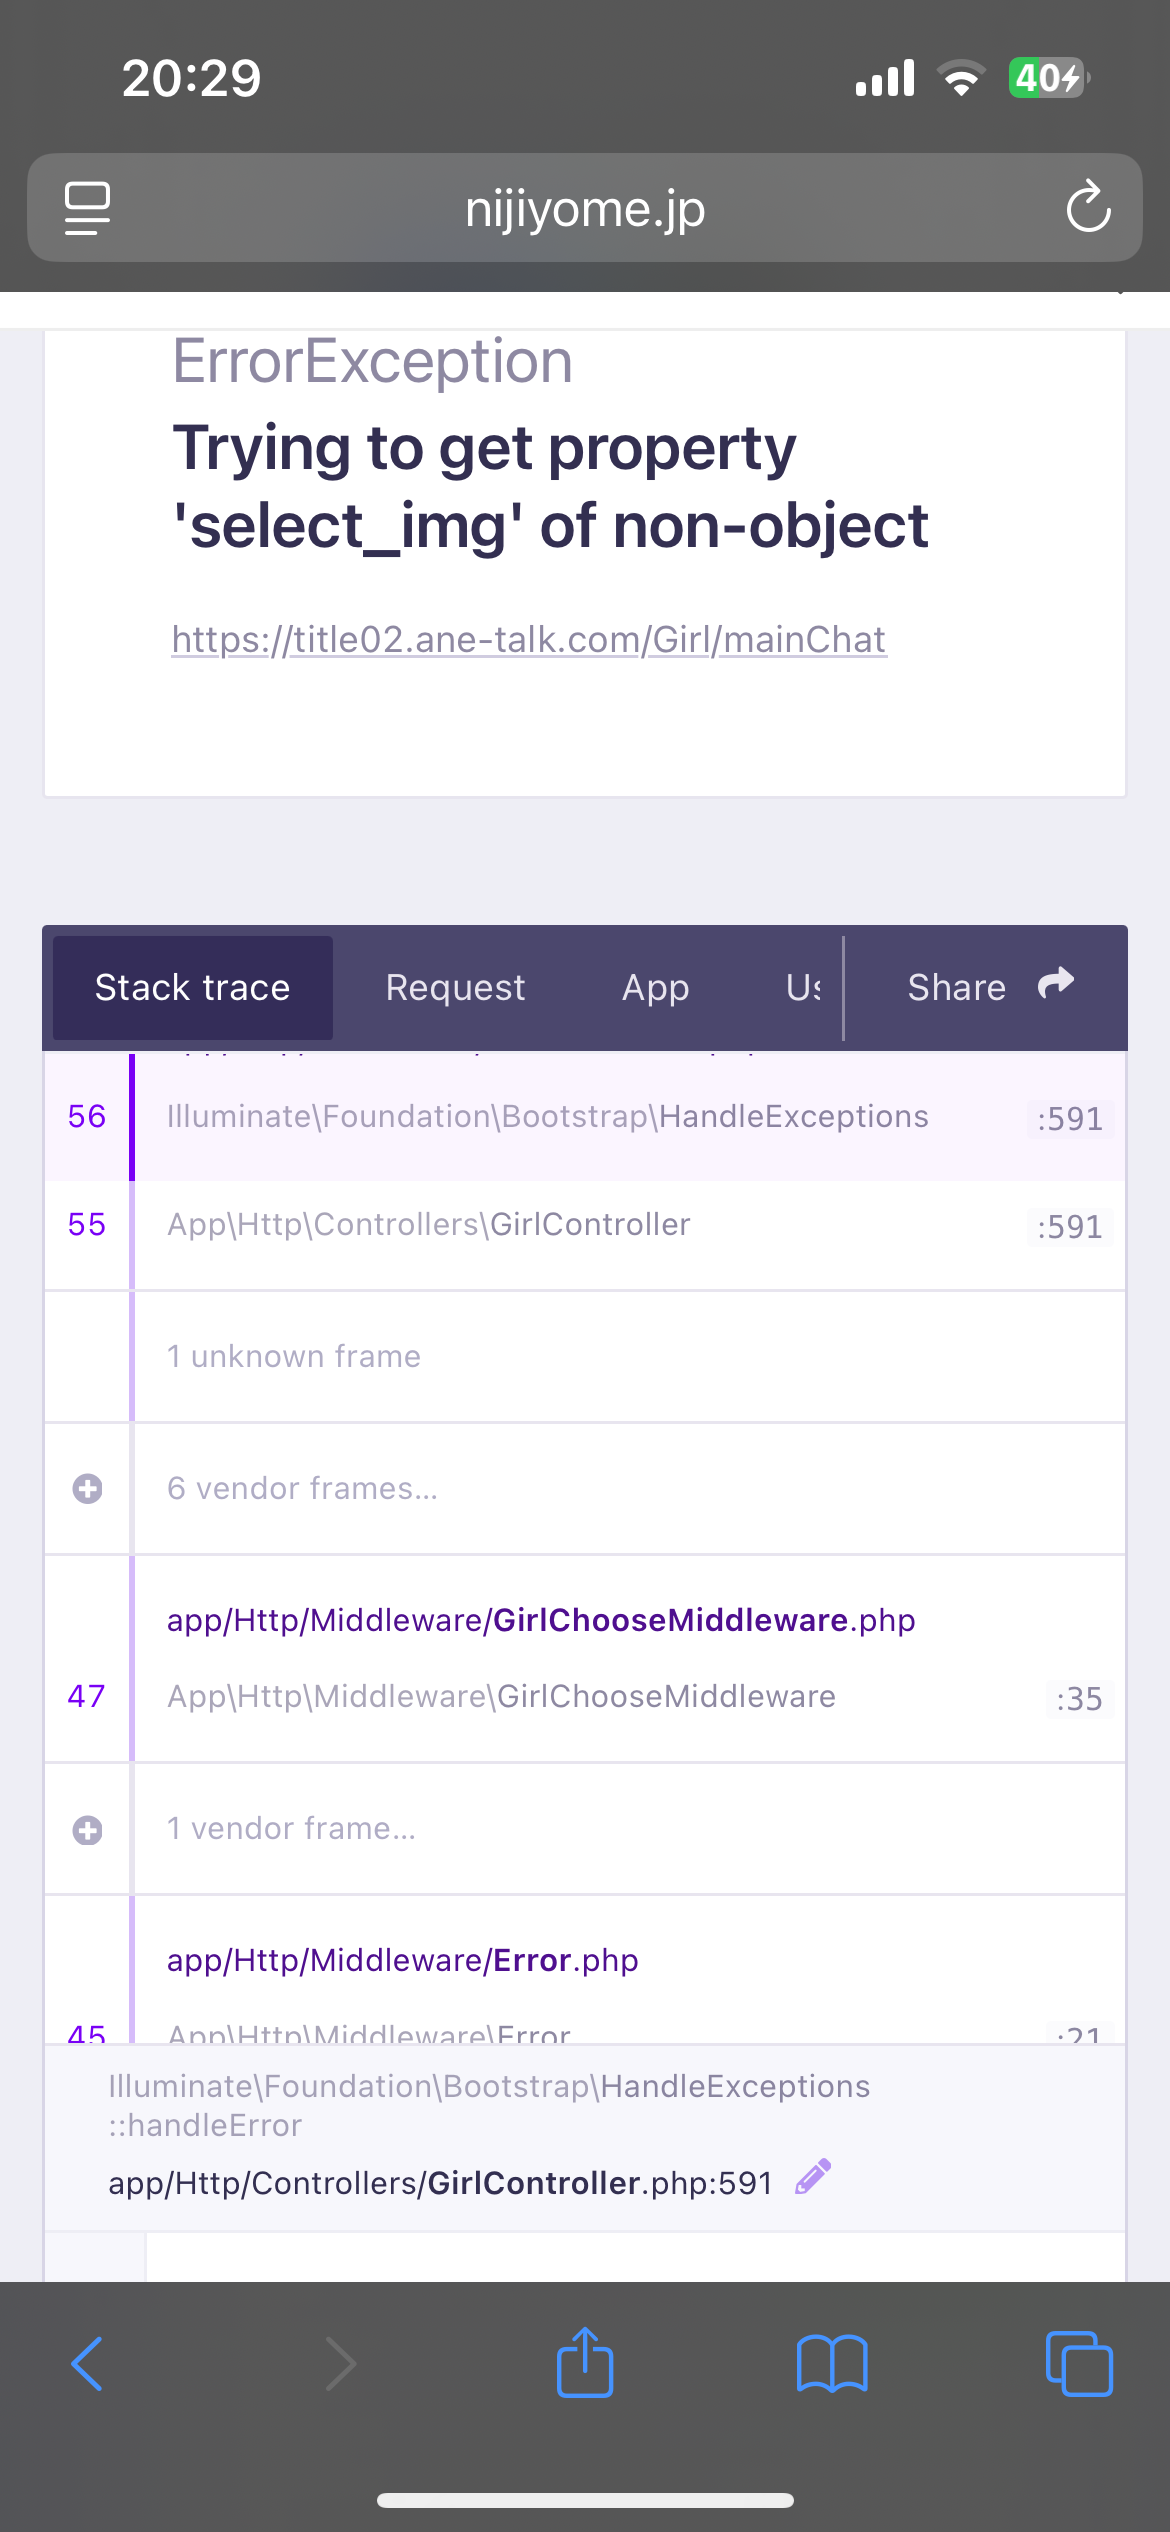Open the reader/page settings icon in address bar
The width and height of the screenshot is (1170, 2532).
87,208
